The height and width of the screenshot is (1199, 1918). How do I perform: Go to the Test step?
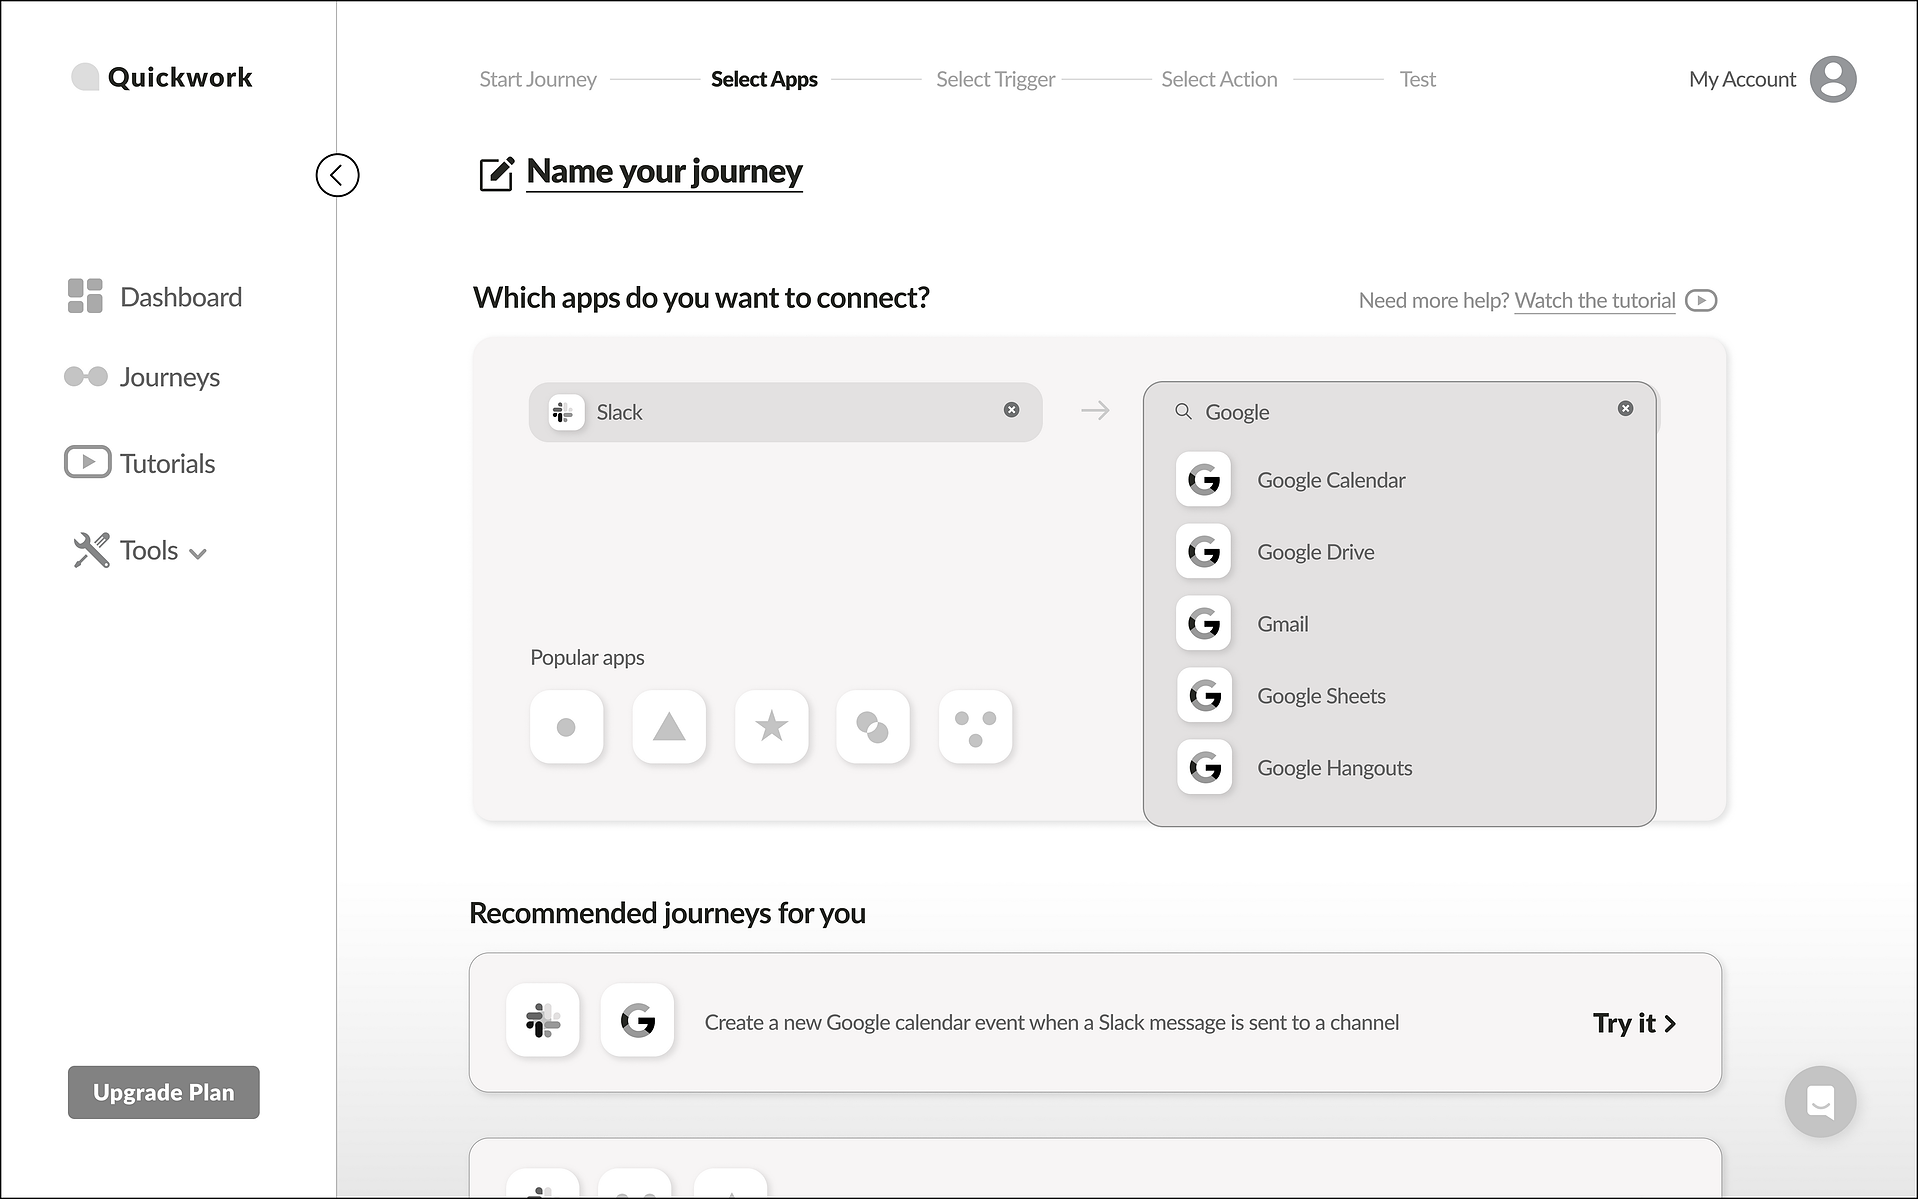point(1418,79)
